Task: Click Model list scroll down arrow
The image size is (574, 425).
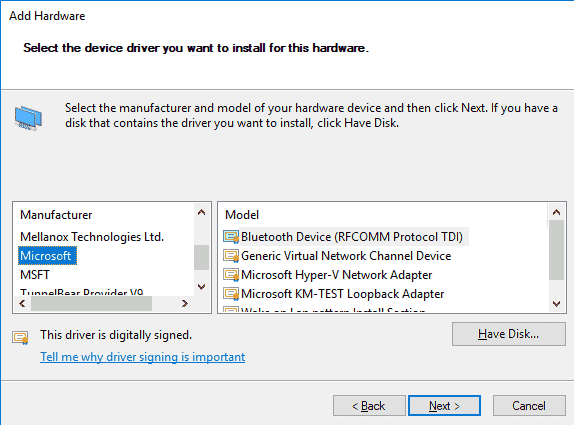Action: tap(556, 303)
